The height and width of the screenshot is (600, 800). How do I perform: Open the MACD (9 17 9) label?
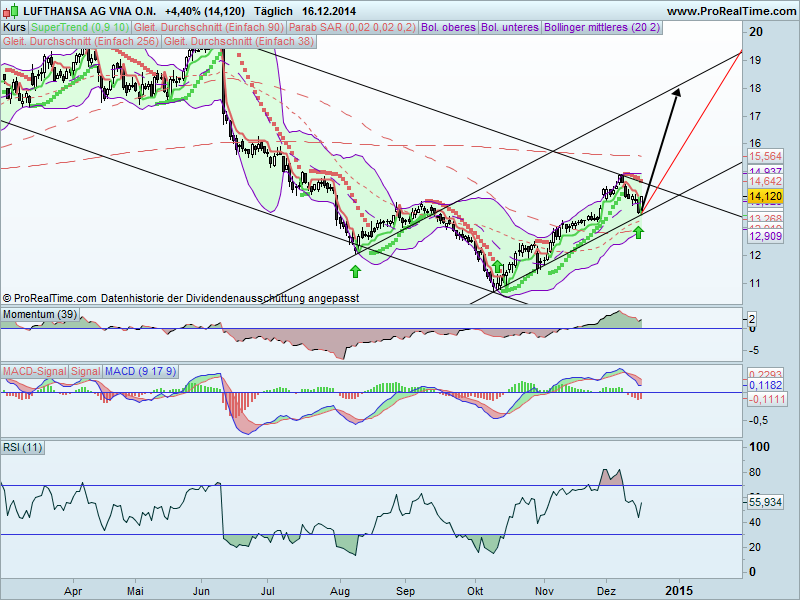[x=140, y=371]
